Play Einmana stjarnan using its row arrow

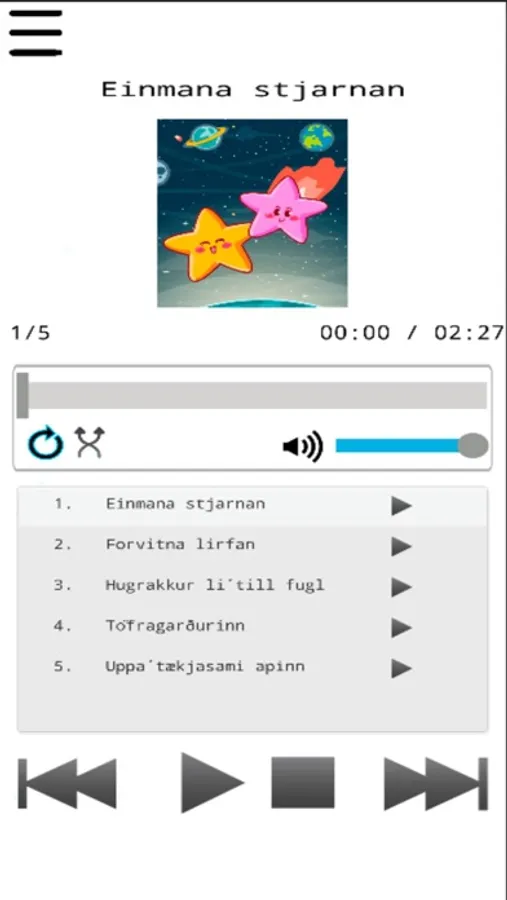click(x=401, y=506)
